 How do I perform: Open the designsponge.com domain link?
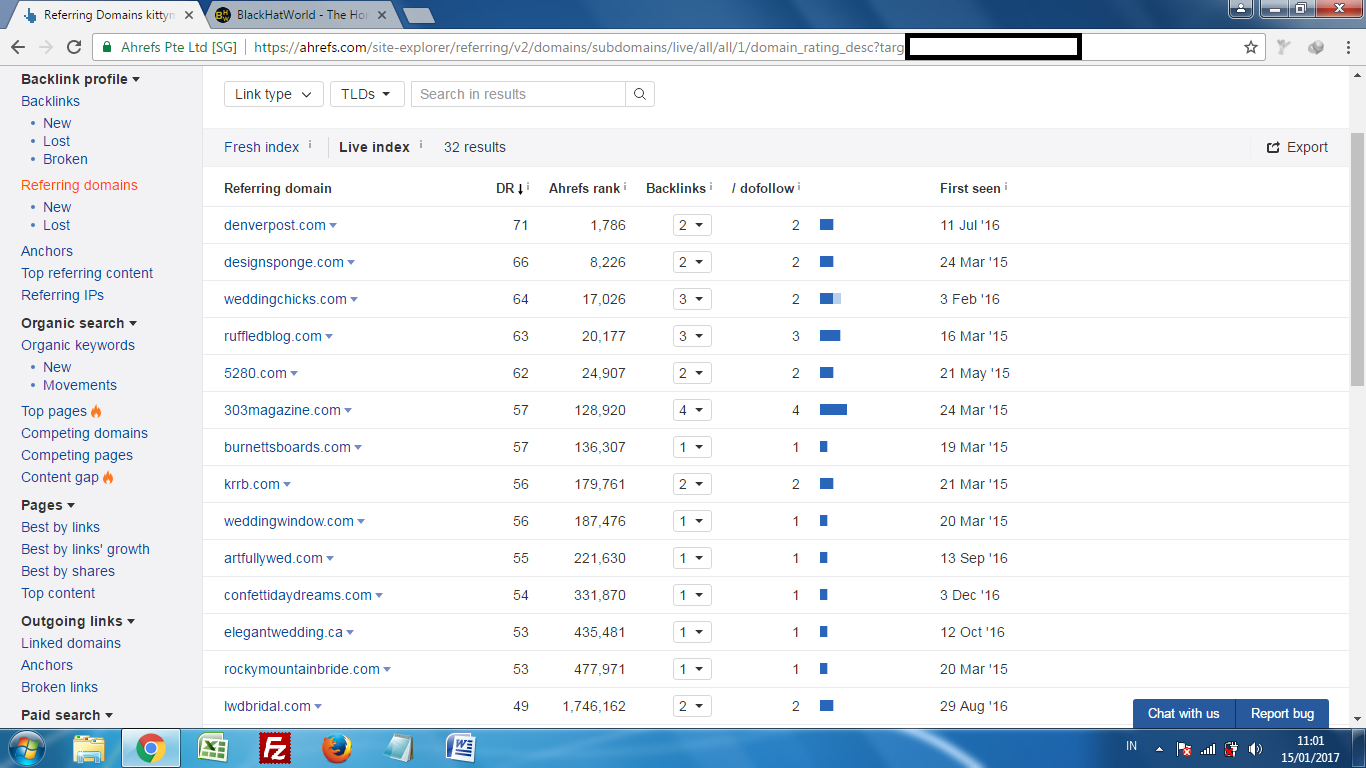[x=284, y=262]
